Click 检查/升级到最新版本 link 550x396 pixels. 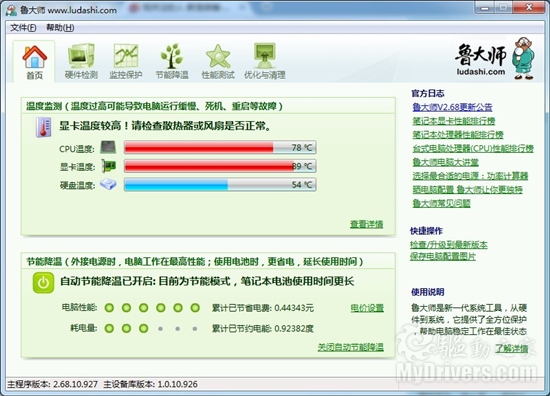click(x=449, y=244)
